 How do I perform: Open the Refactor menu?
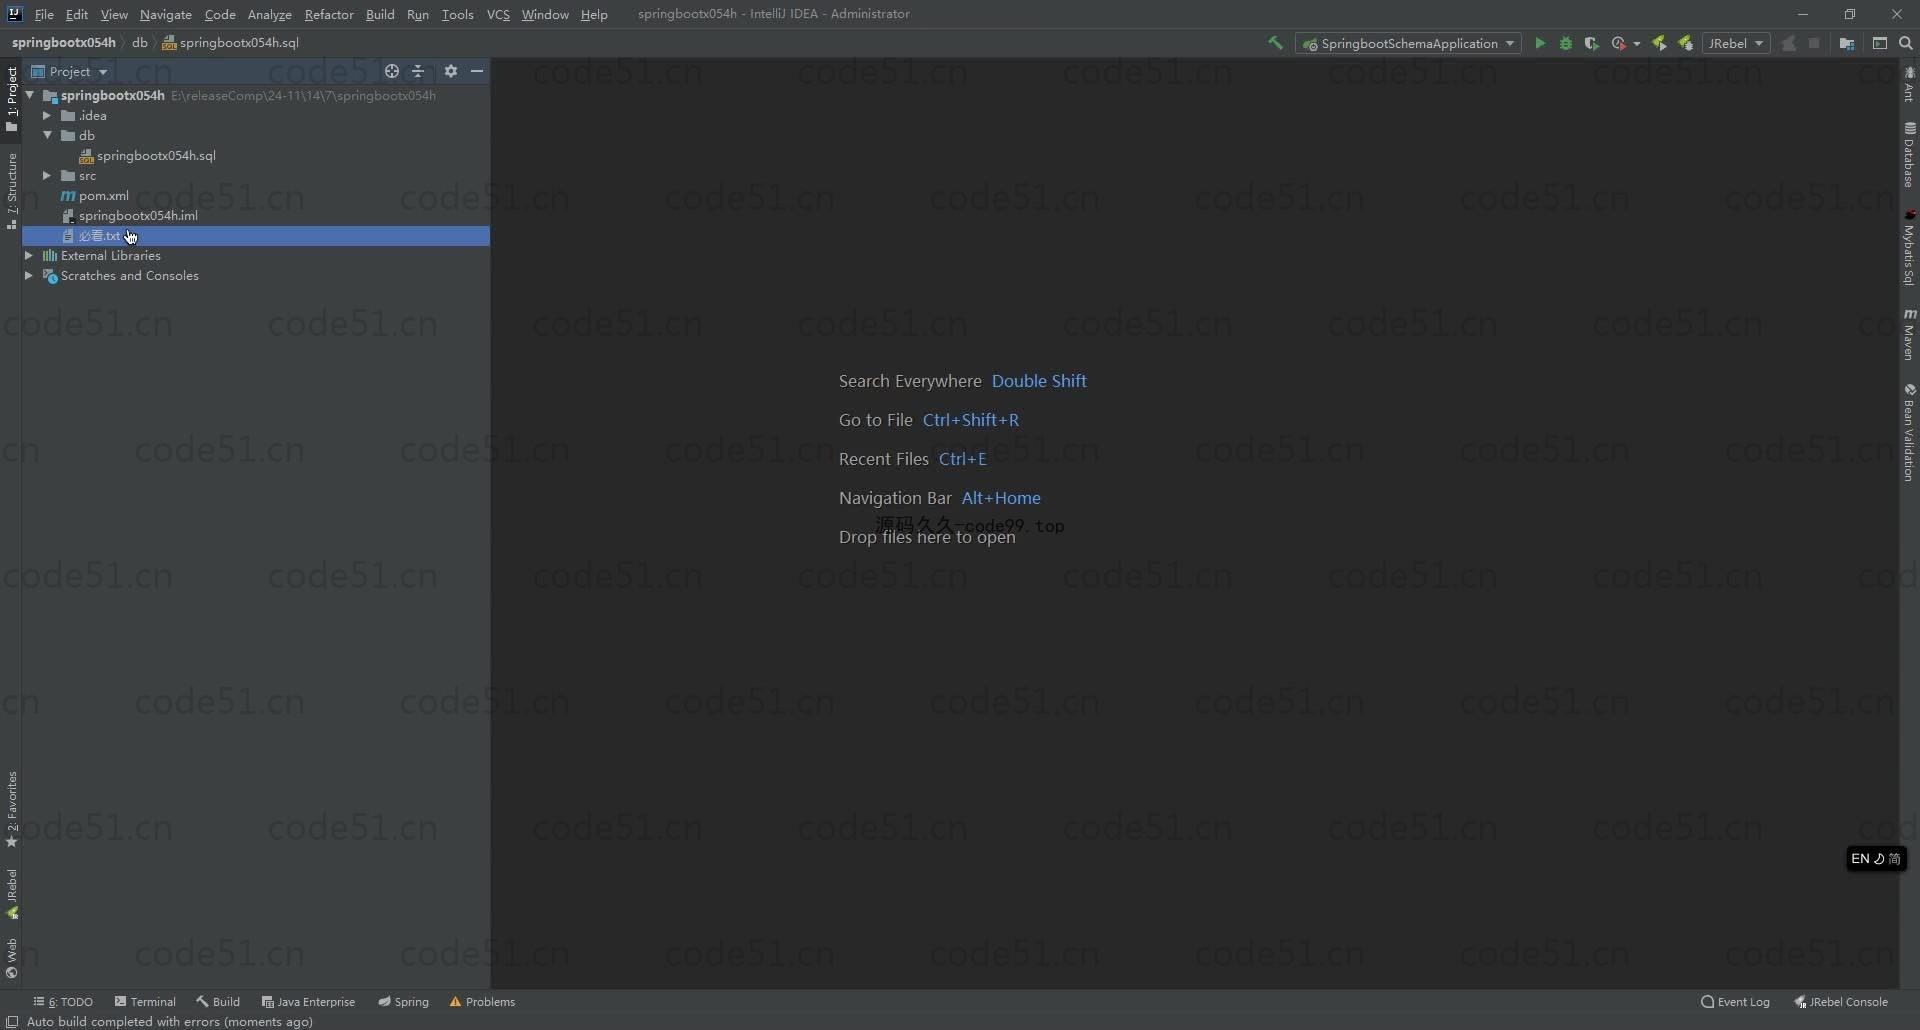(329, 14)
